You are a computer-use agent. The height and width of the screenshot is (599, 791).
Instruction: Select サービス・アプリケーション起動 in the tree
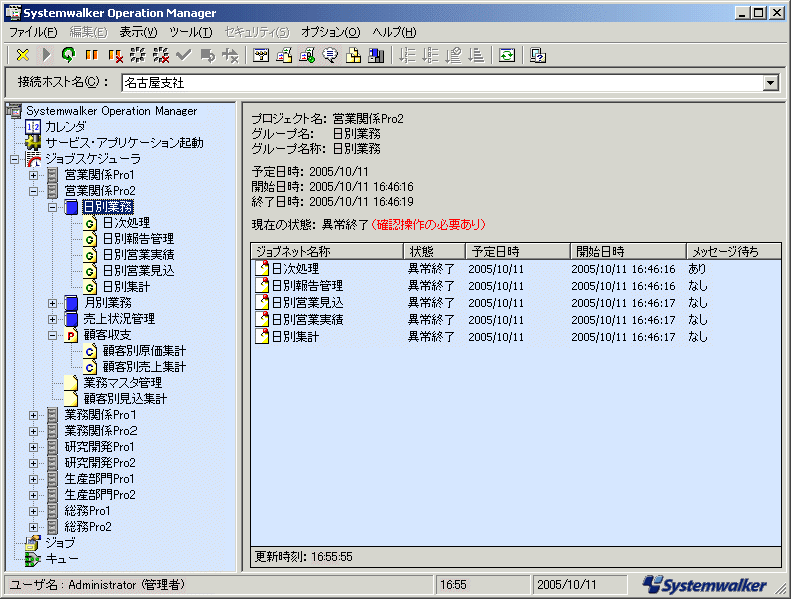tap(124, 143)
